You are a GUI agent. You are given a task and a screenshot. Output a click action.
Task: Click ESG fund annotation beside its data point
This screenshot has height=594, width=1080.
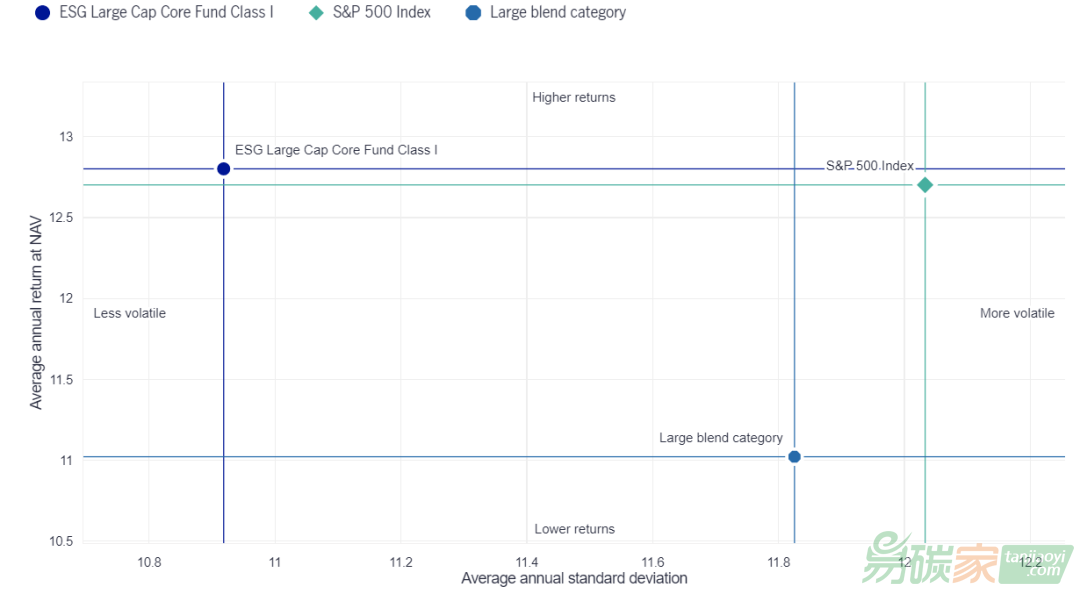pyautogui.click(x=336, y=150)
